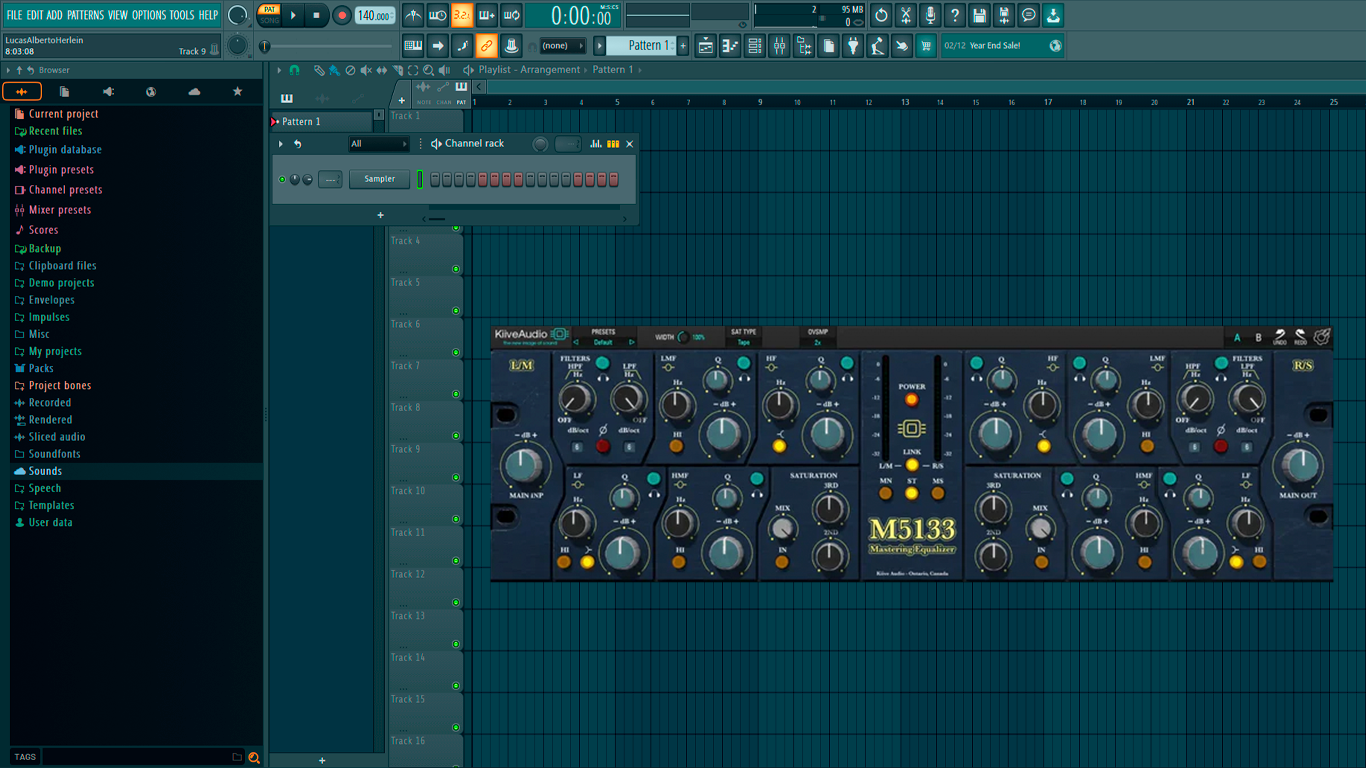Open the (none) snap dropdown
1366x768 pixels.
[562, 46]
